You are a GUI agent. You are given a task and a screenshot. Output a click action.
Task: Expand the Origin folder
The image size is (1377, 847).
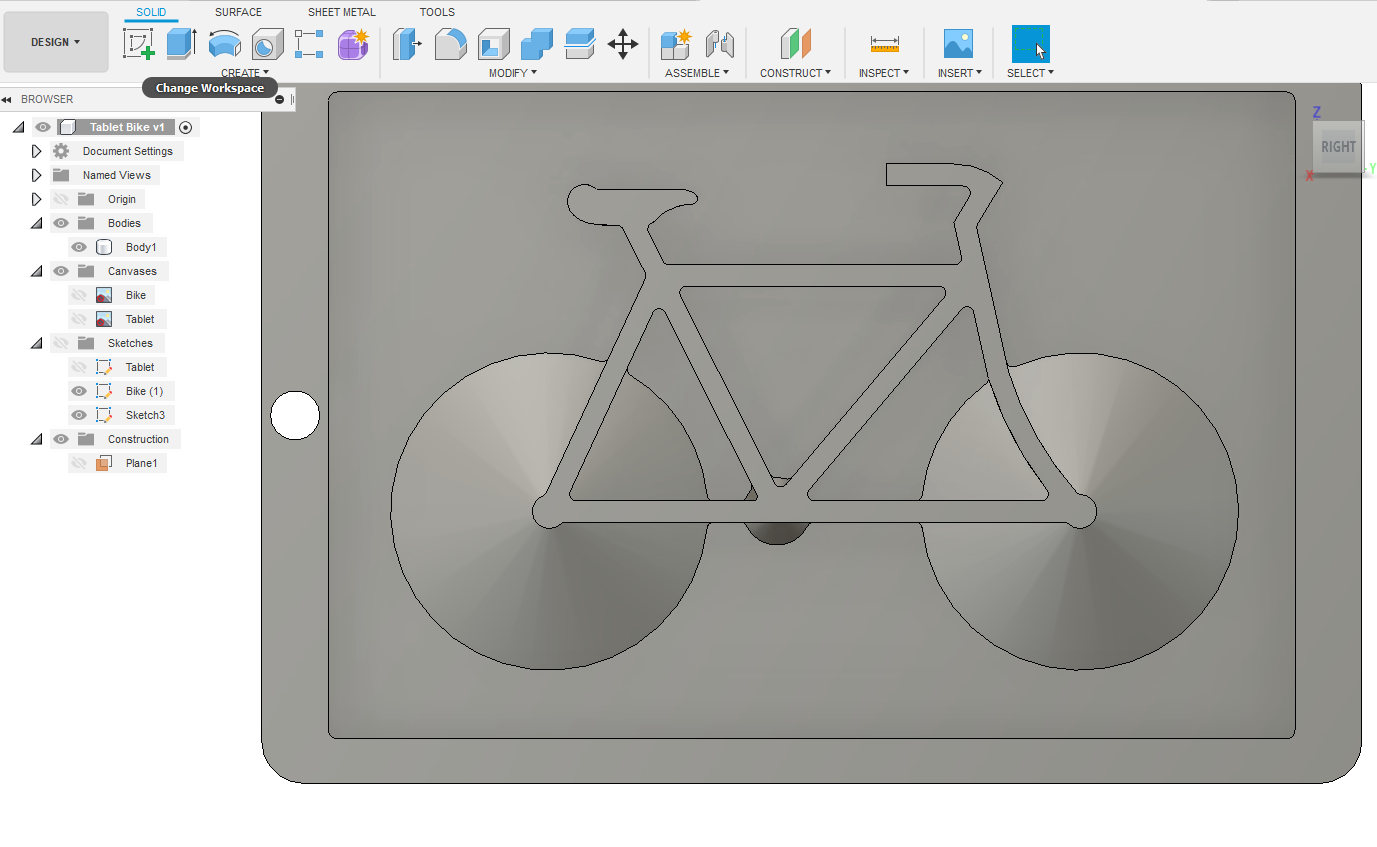(37, 199)
